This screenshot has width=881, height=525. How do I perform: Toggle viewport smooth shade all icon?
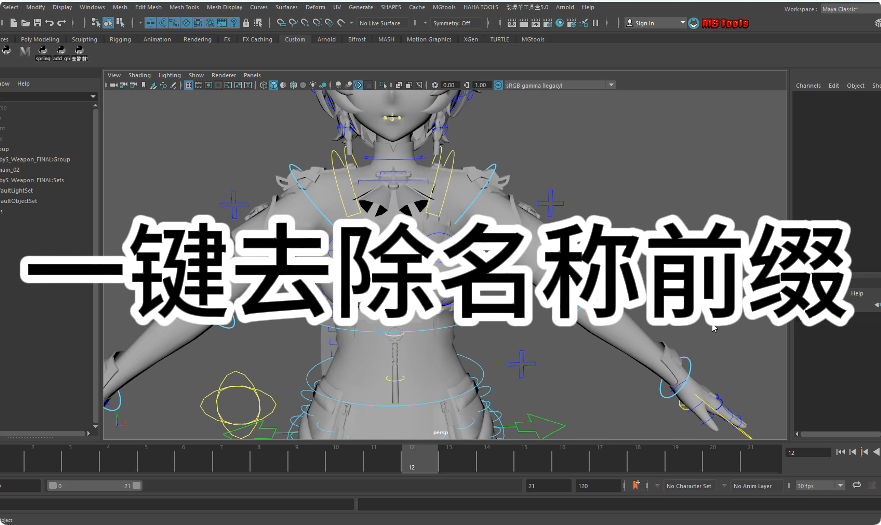point(274,85)
